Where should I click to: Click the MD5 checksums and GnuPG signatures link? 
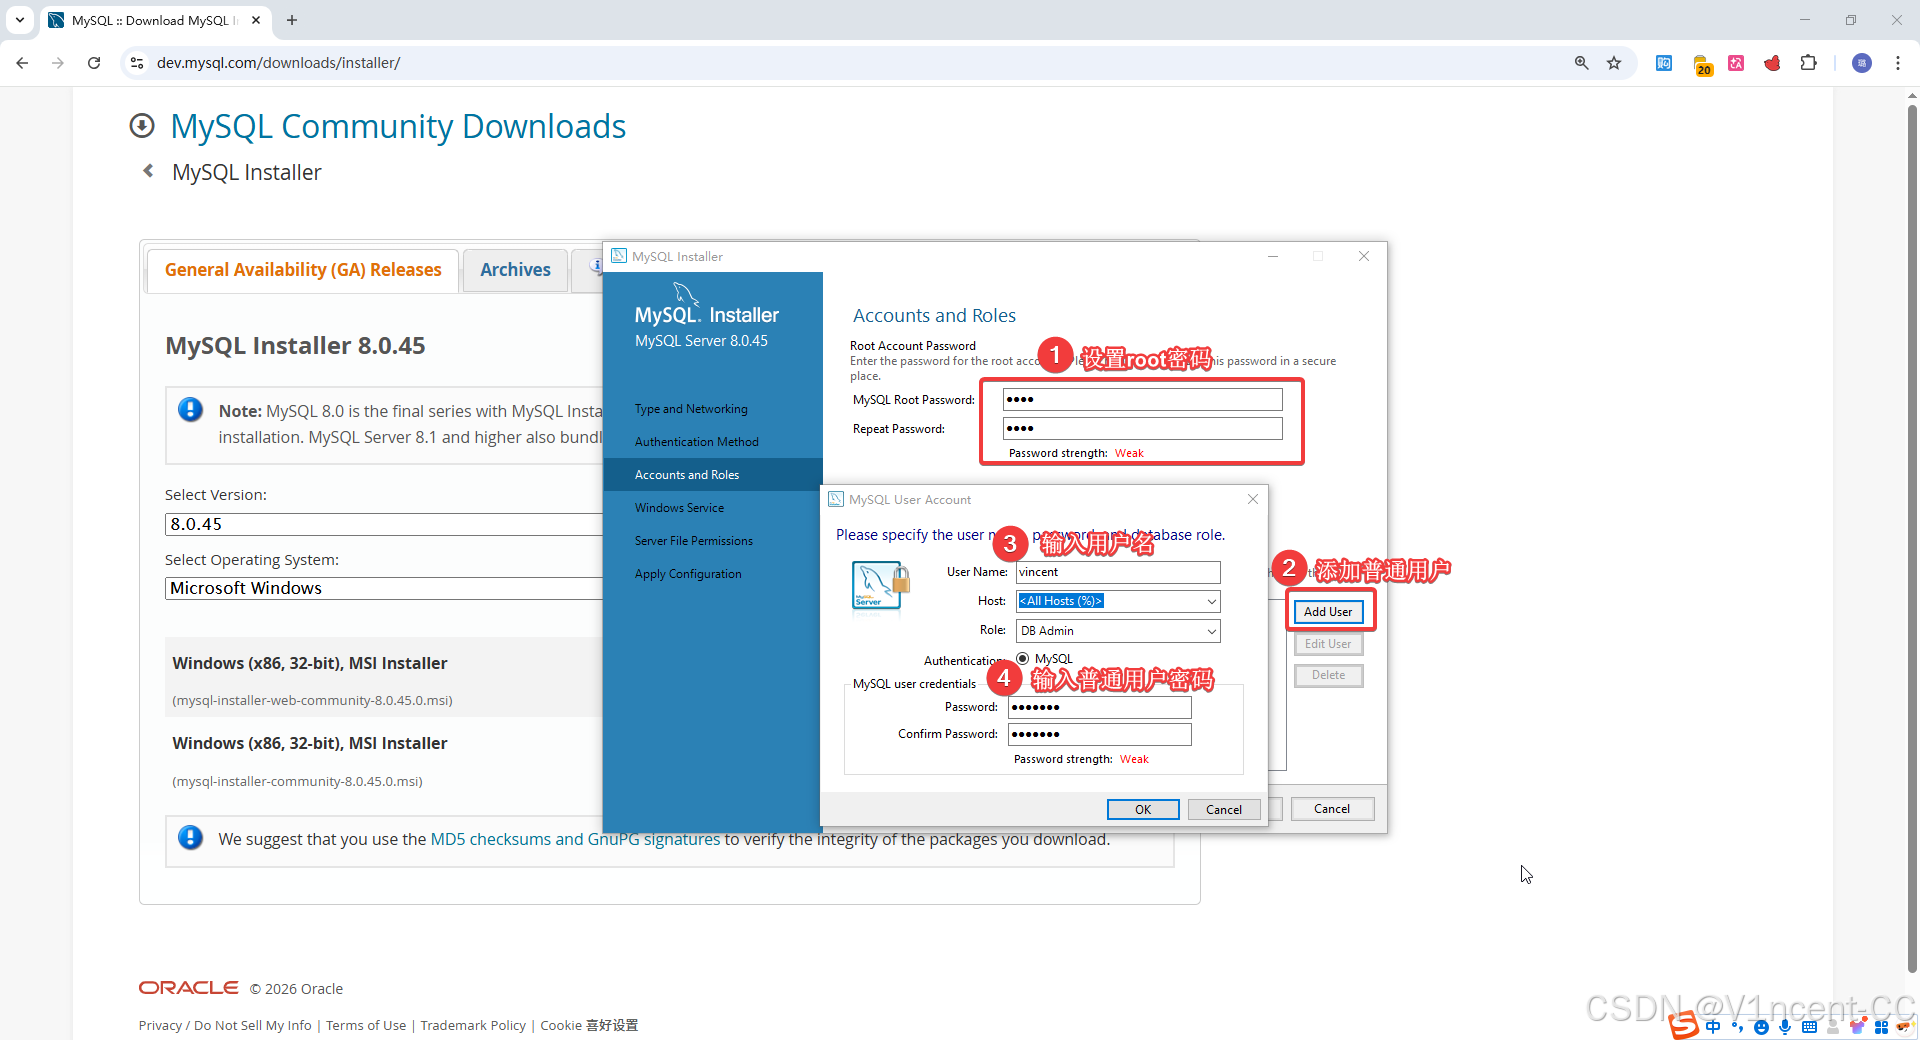tap(575, 839)
